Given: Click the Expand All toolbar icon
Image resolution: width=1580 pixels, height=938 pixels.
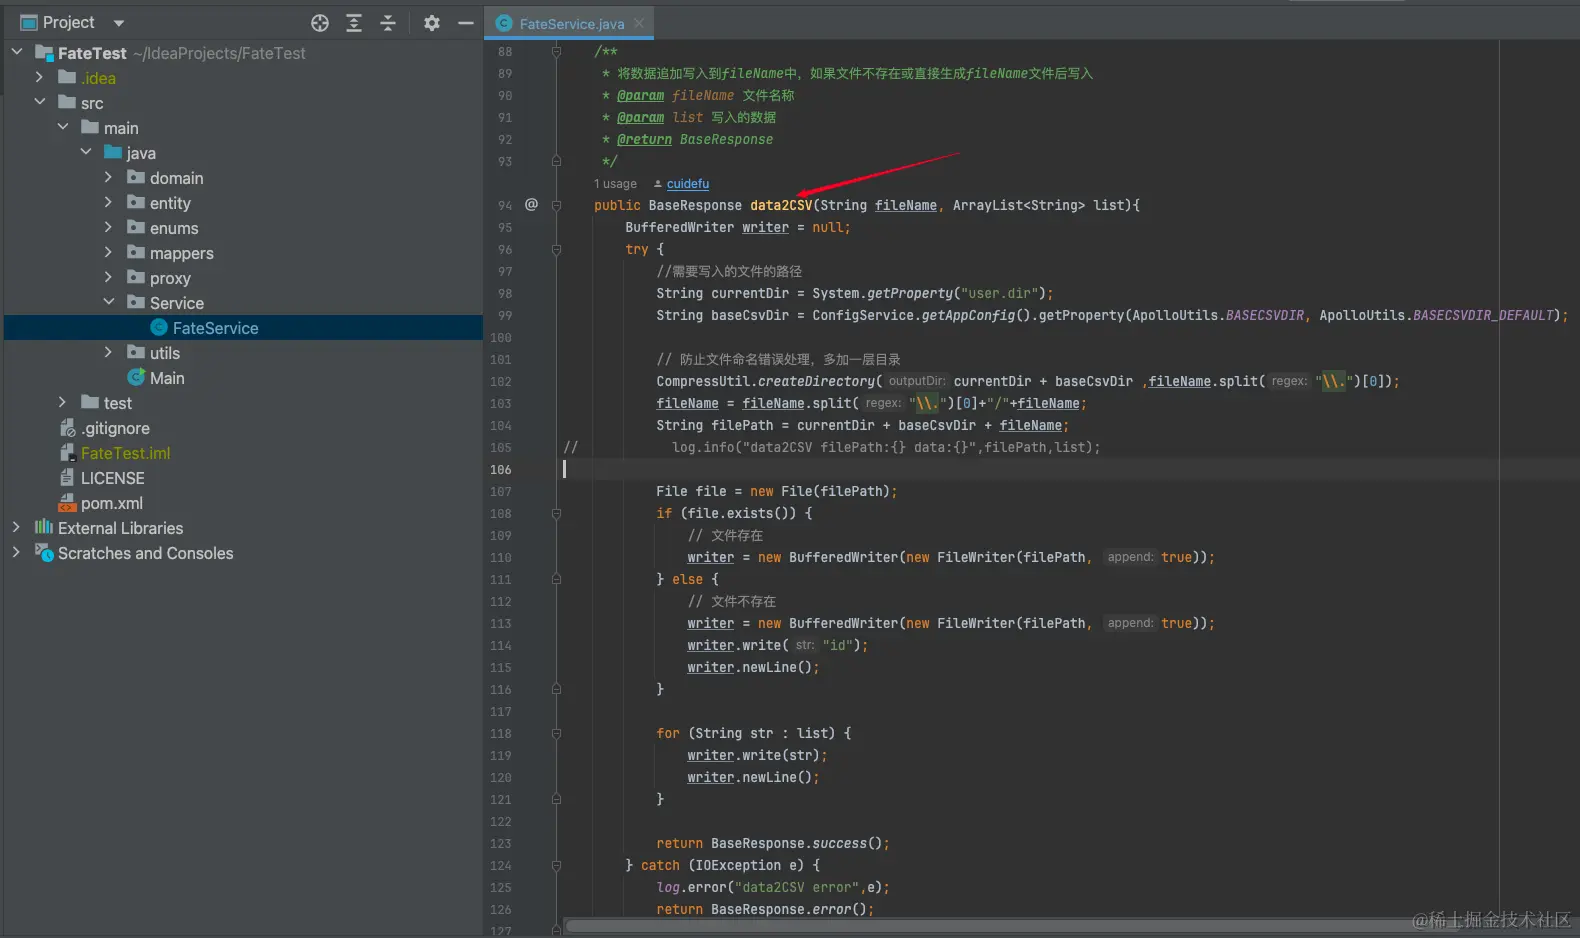Looking at the screenshot, I should 354,23.
